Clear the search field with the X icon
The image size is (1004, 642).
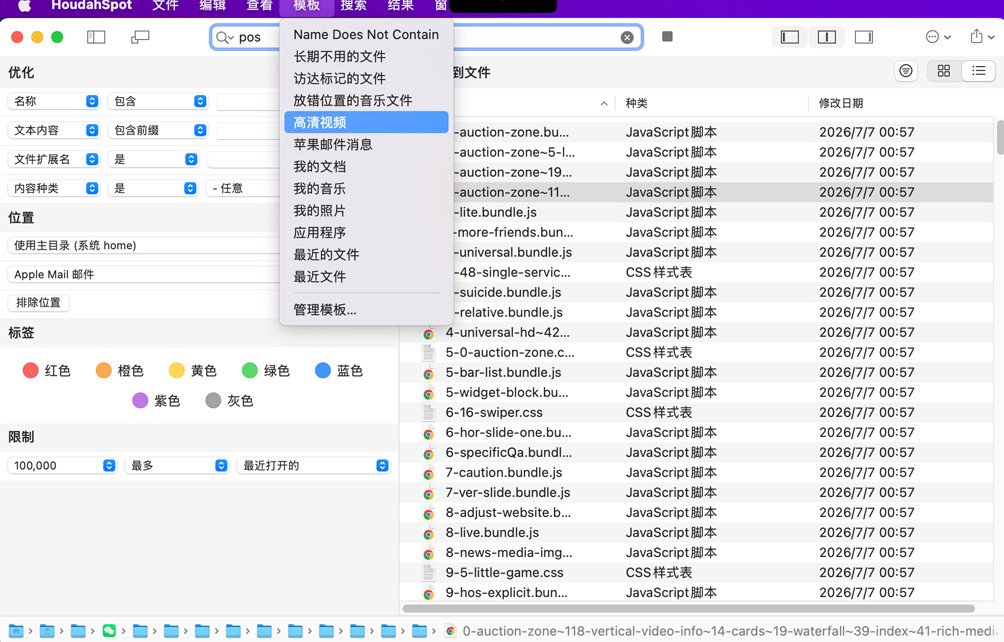627,38
